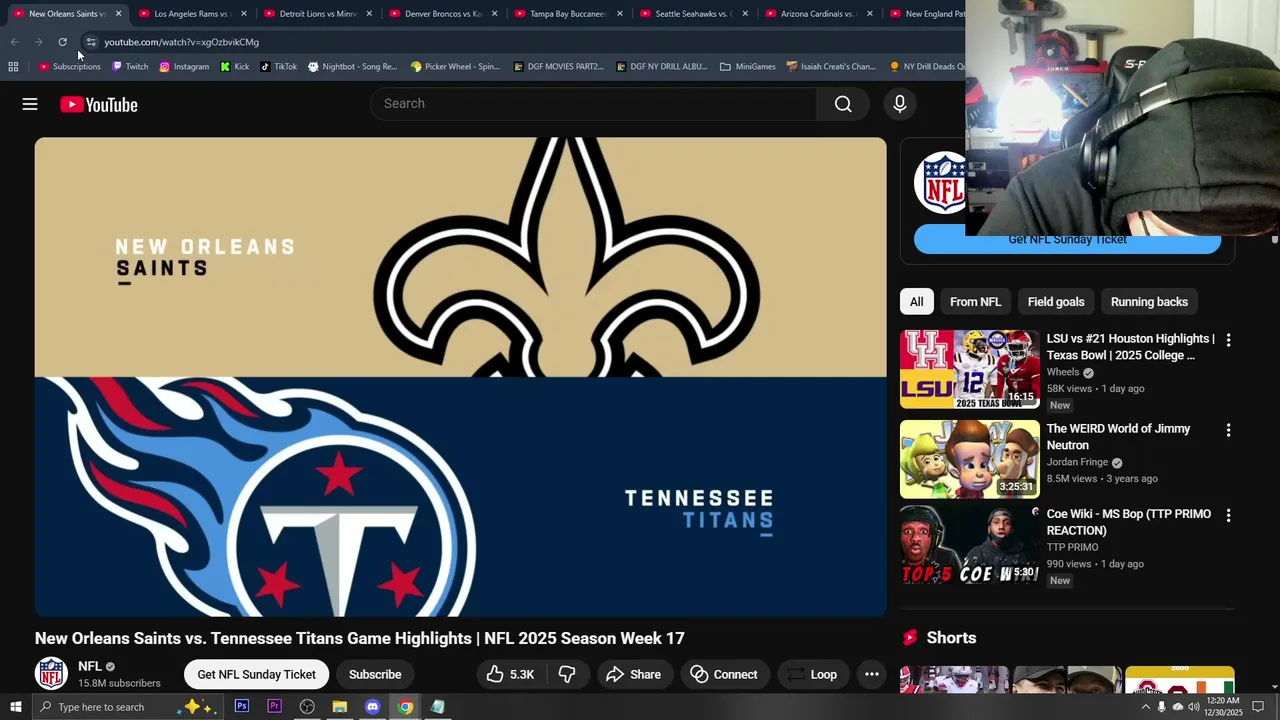
Task: Open the Chrome apps grid icon
Action: pos(13,67)
